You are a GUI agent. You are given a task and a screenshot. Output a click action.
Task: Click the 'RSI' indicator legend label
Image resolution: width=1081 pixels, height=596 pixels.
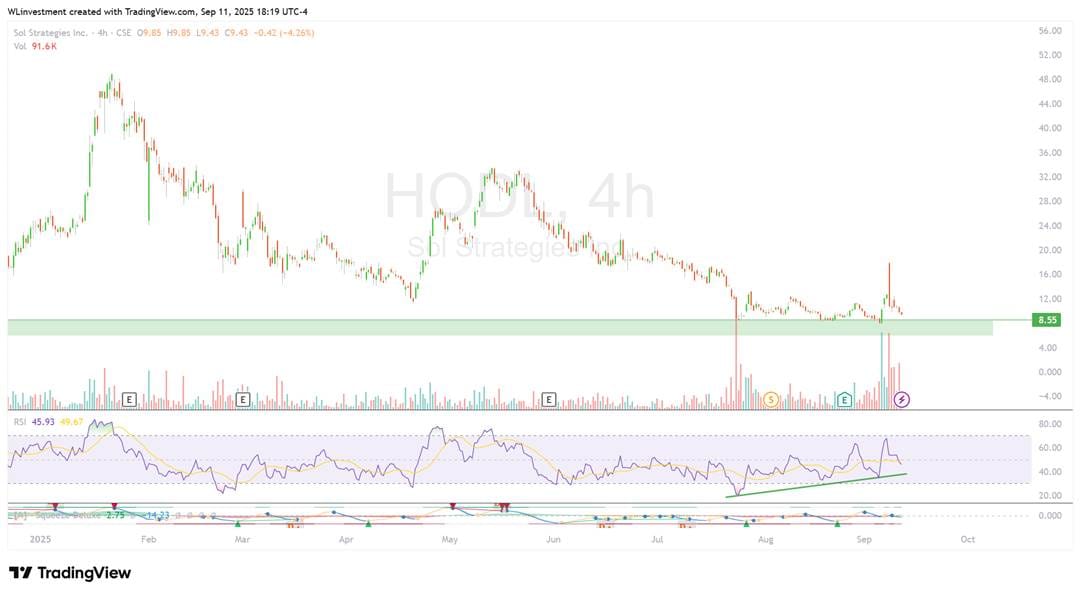point(20,422)
